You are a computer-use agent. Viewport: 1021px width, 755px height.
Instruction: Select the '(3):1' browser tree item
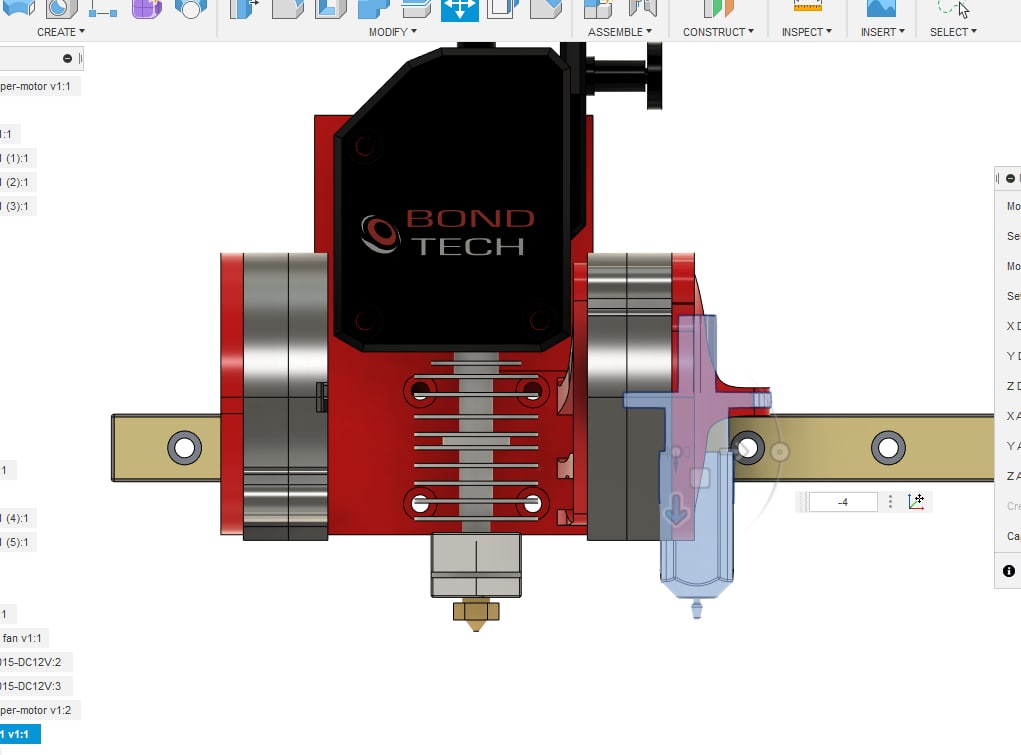pyautogui.click(x=17, y=207)
